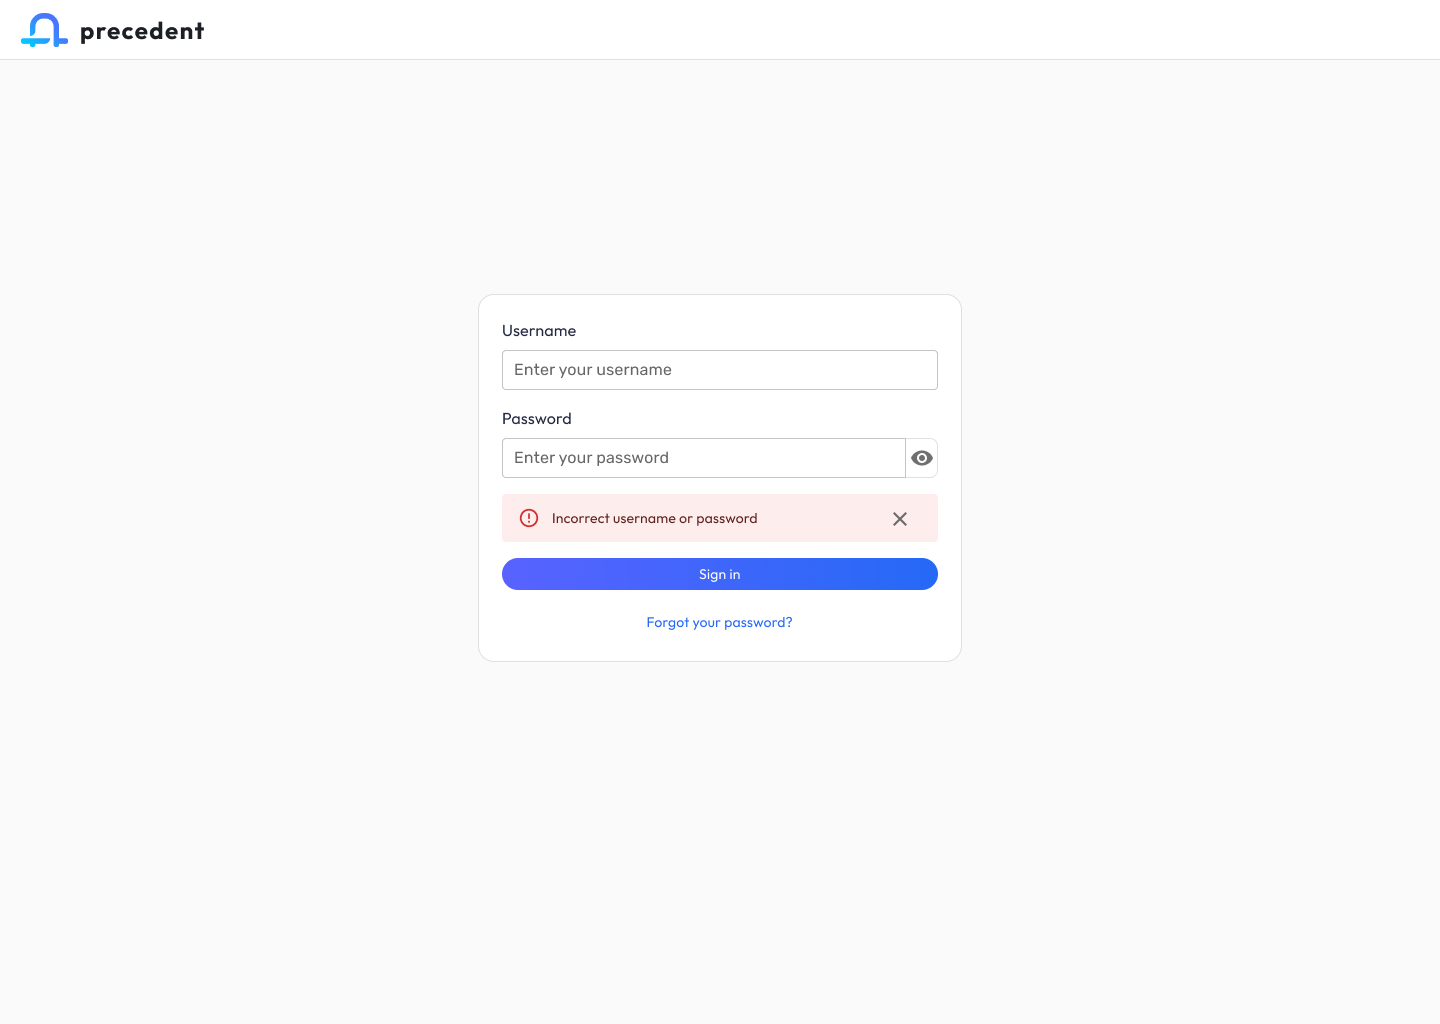The image size is (1440, 1024).
Task: Dismiss the incorrect login error message
Action: click(900, 519)
